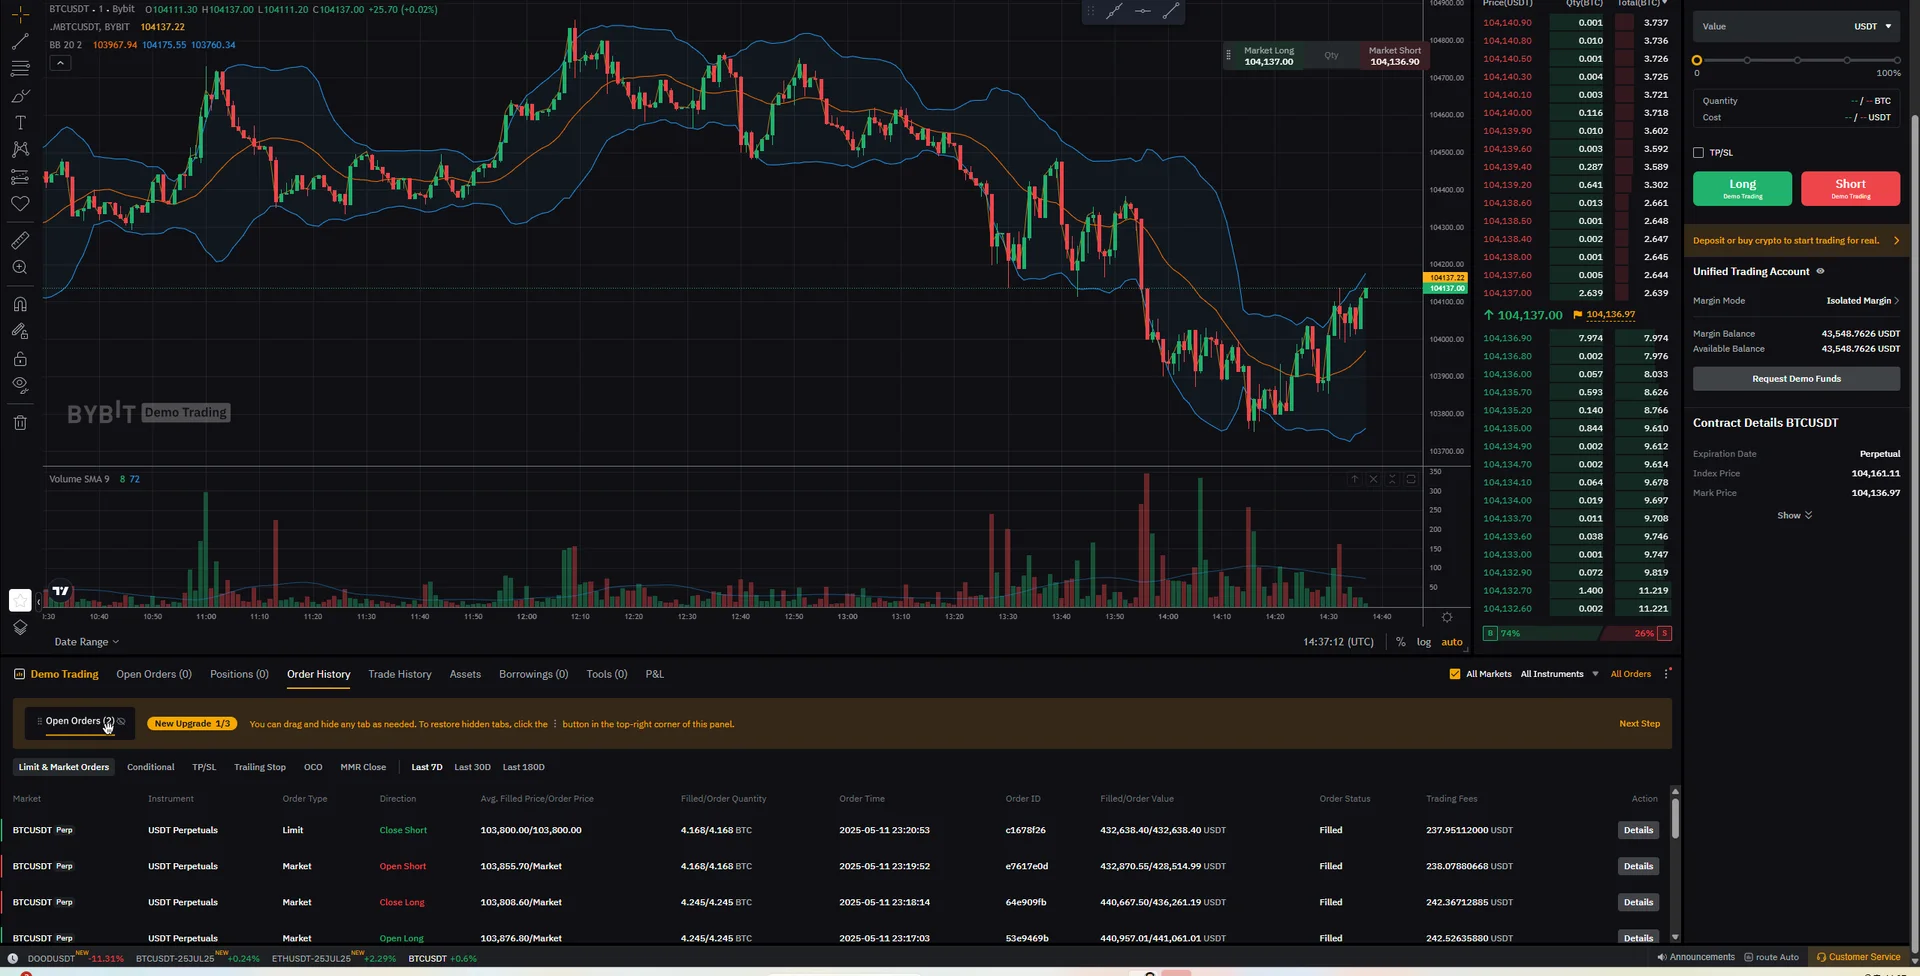Open the USDT value unit dropdown
1920x976 pixels.
click(1872, 27)
